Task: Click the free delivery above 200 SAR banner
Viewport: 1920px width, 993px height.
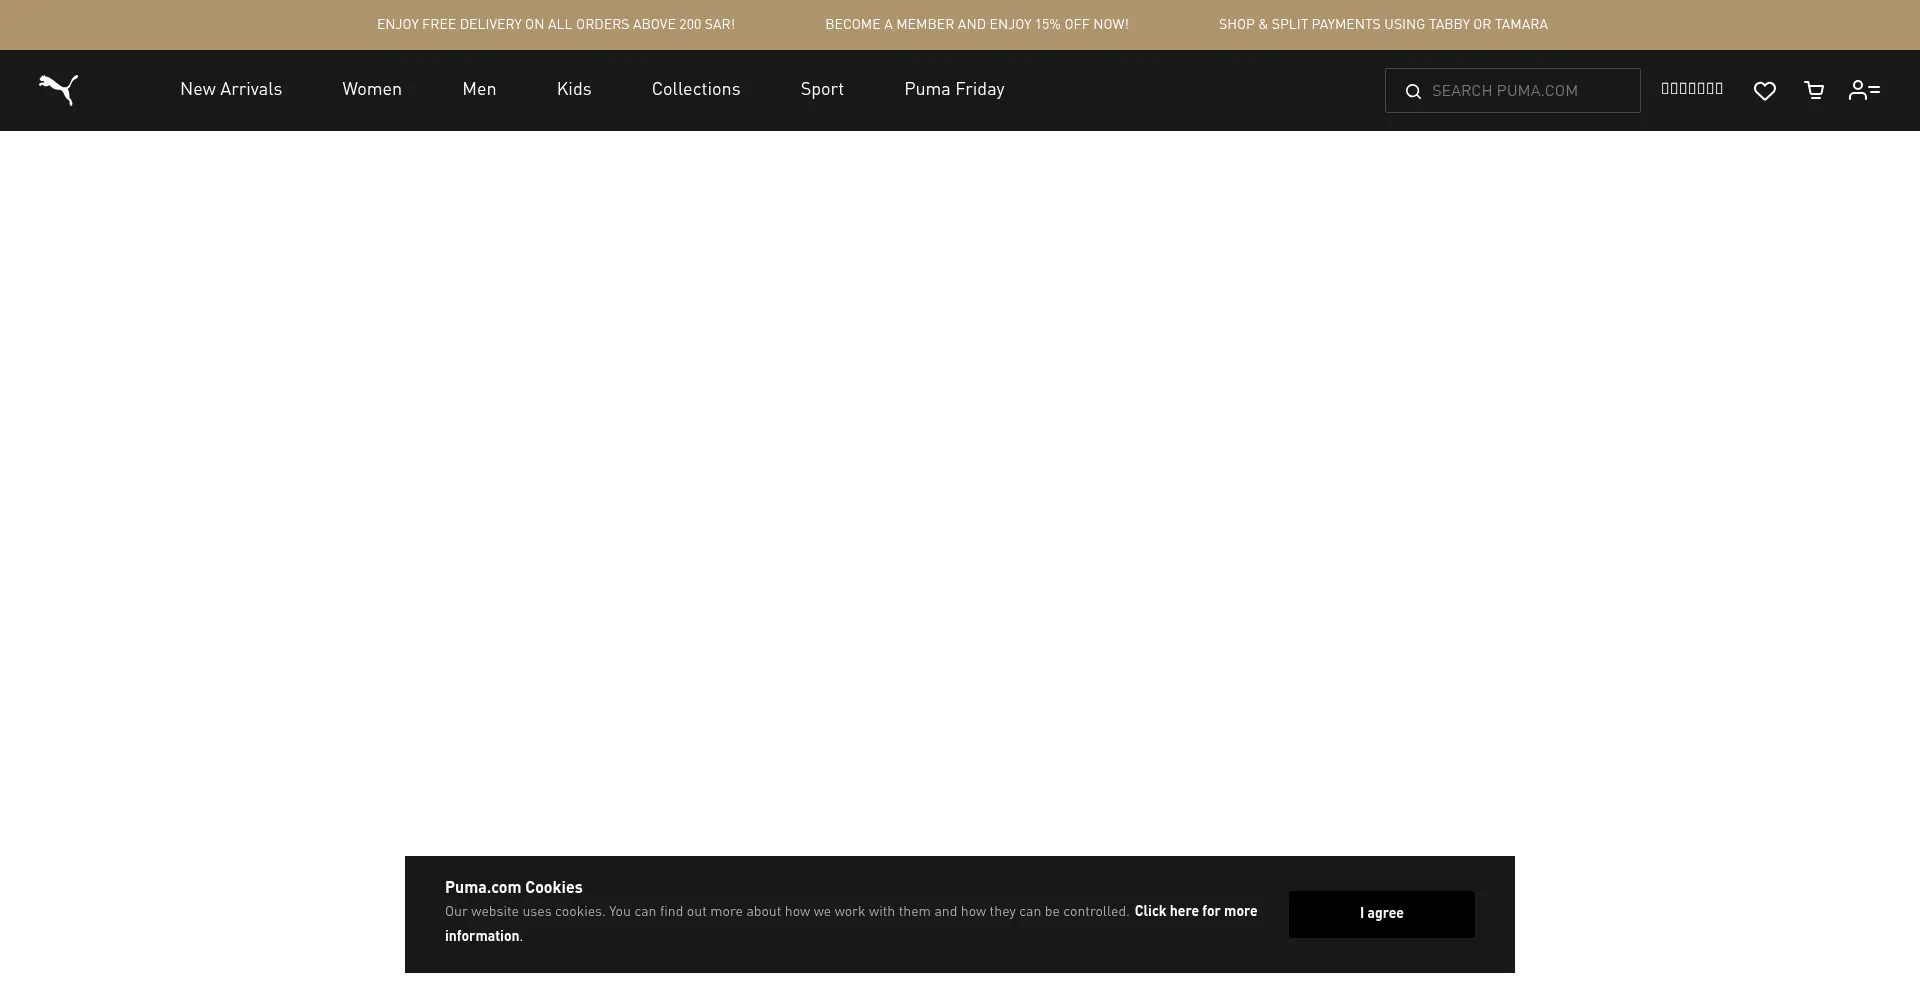Action: point(556,25)
